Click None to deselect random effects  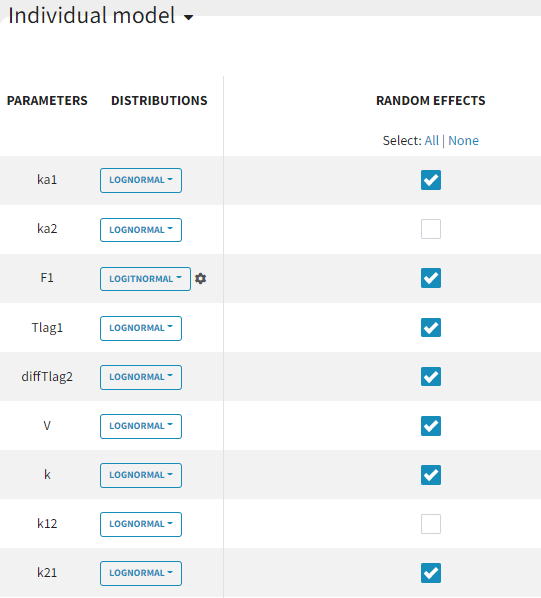tap(463, 141)
